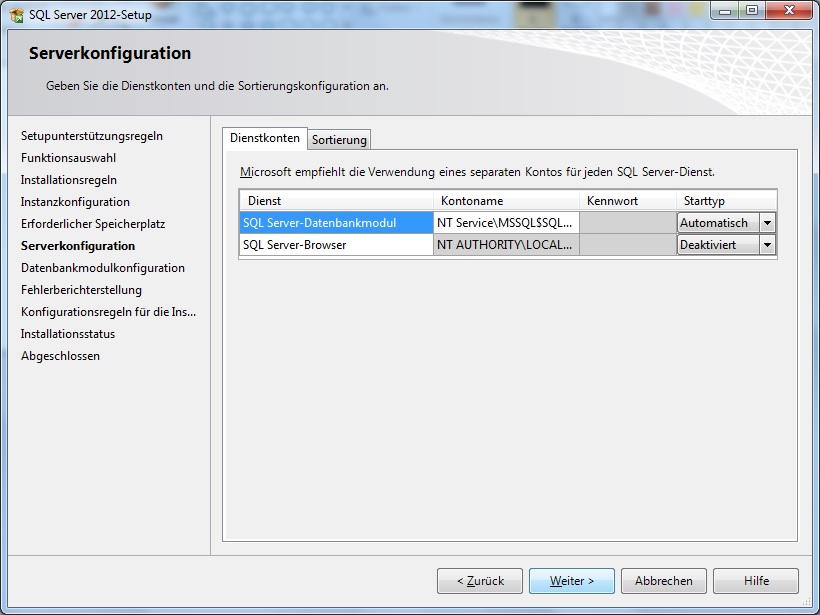The image size is (820, 615).
Task: Open Starttyp dropdown for SQL Server-Datenbankmodul
Action: tap(767, 223)
